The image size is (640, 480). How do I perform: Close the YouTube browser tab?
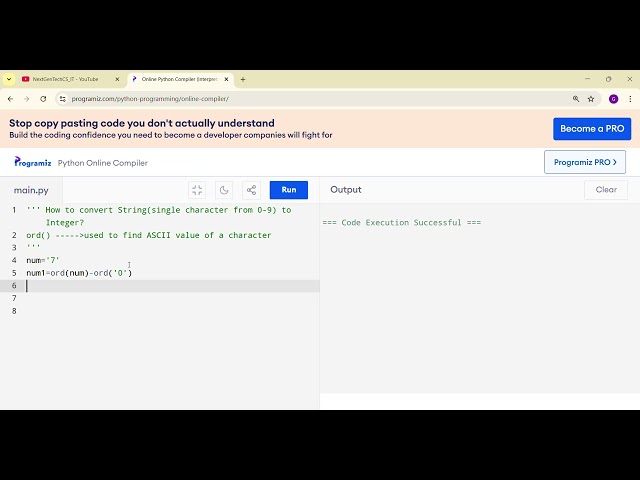pyautogui.click(x=117, y=79)
